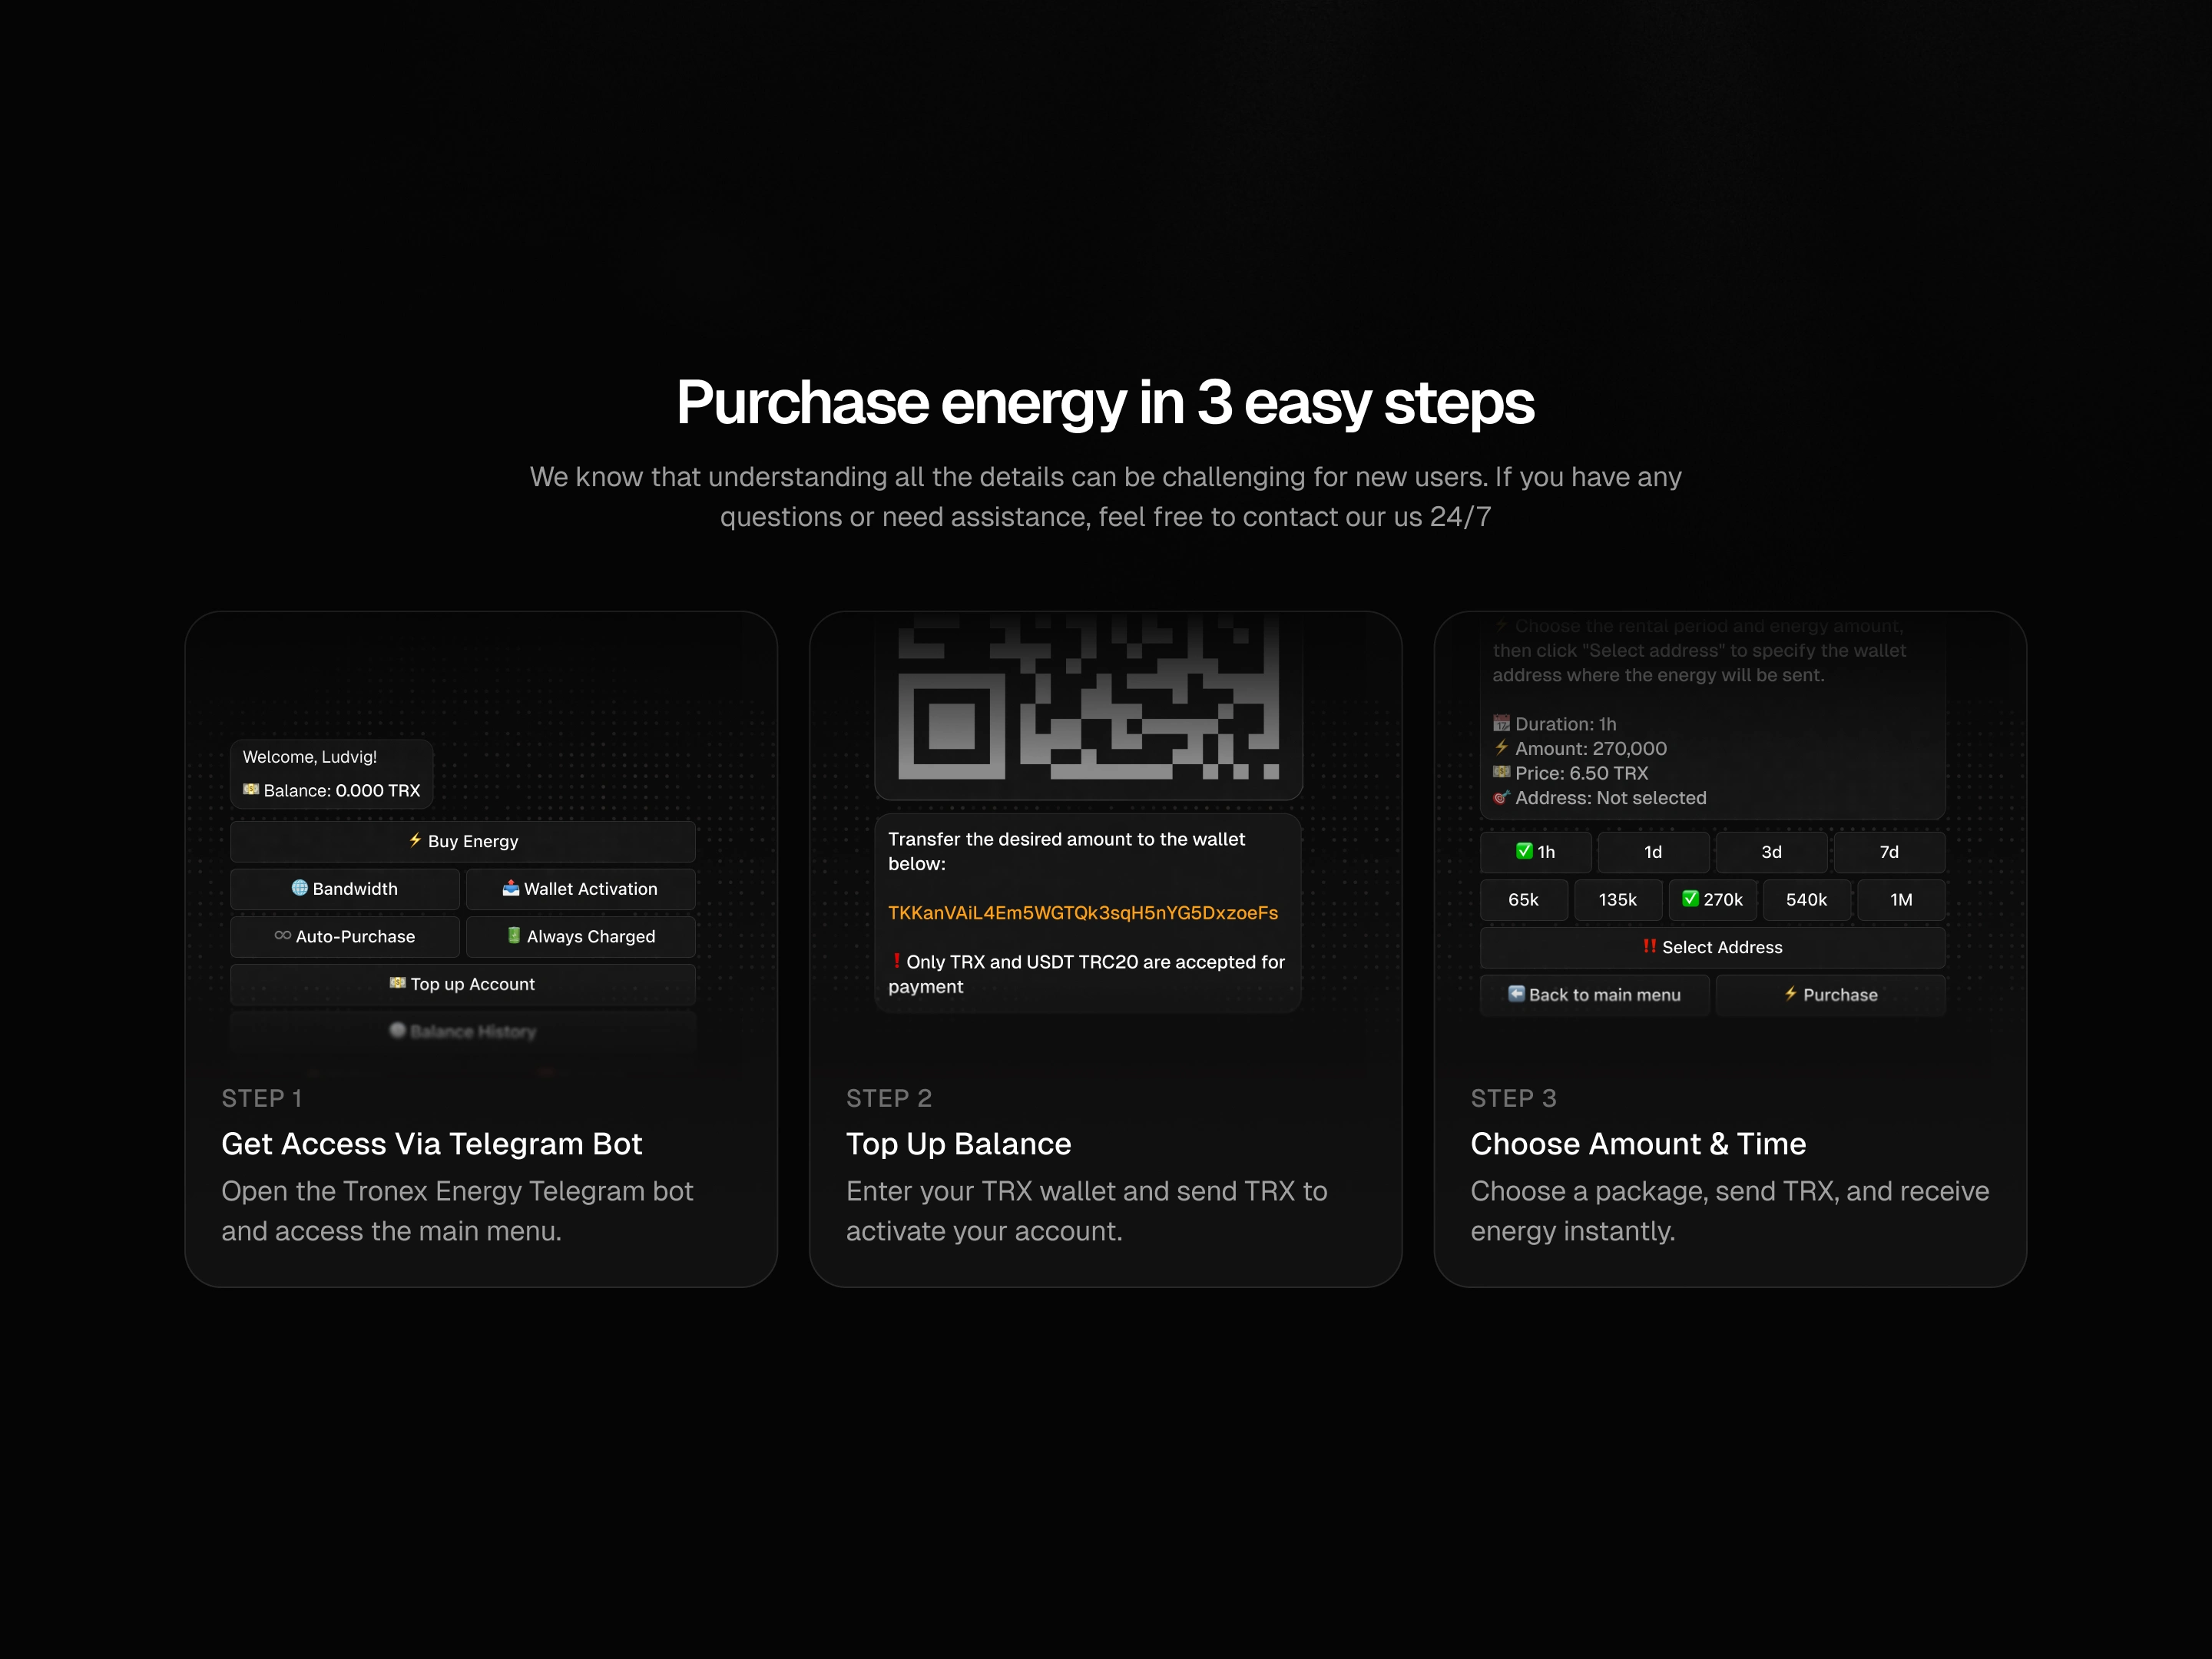The height and width of the screenshot is (1659, 2212).
Task: Go Back to main menu
Action: click(1594, 995)
